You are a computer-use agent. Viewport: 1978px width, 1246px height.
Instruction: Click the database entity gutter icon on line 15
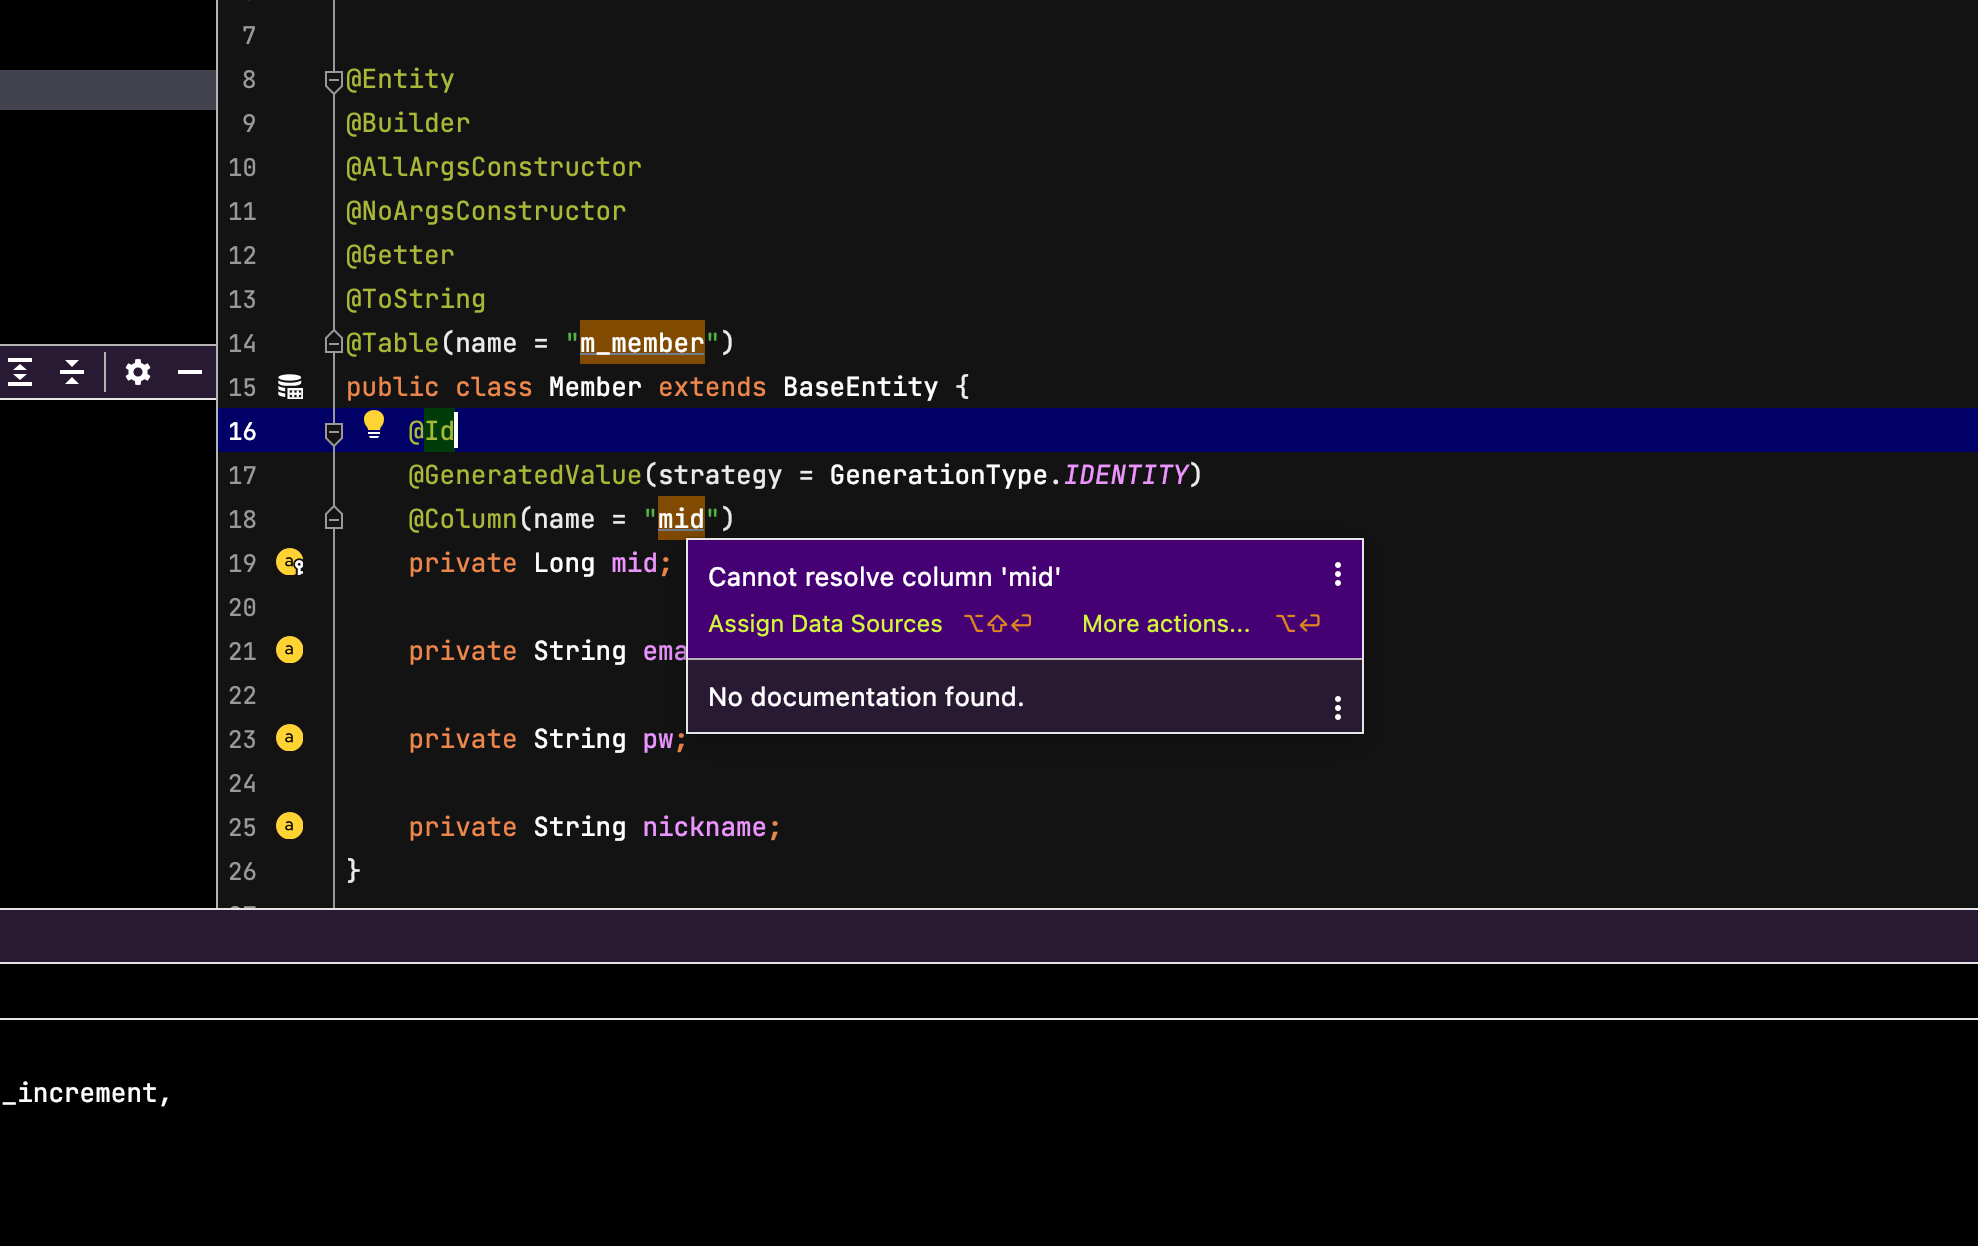click(x=290, y=387)
